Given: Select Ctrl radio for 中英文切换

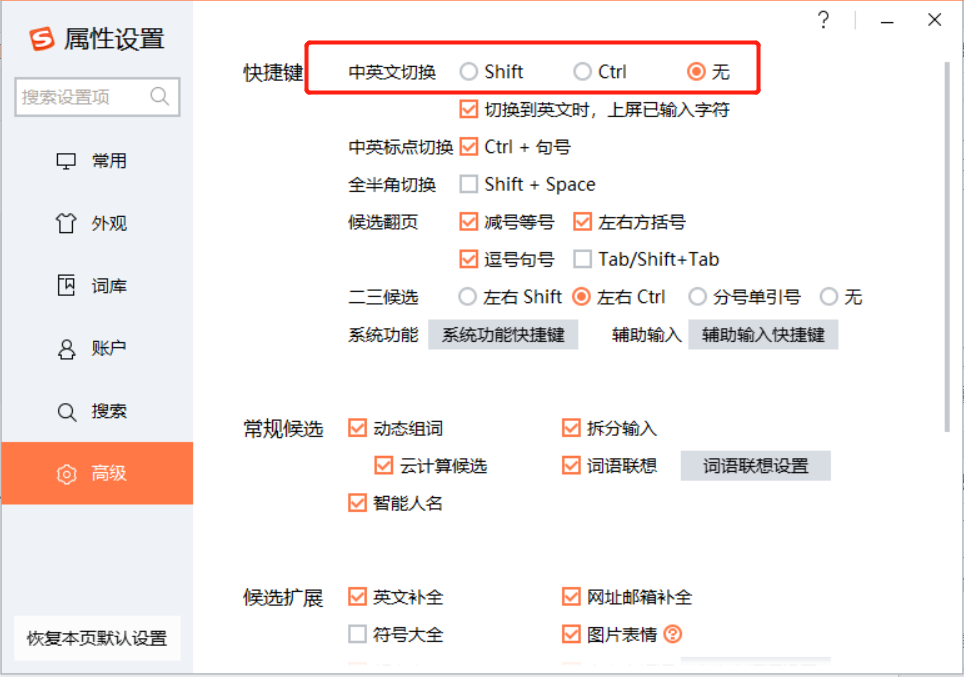Looking at the screenshot, I should (x=582, y=72).
